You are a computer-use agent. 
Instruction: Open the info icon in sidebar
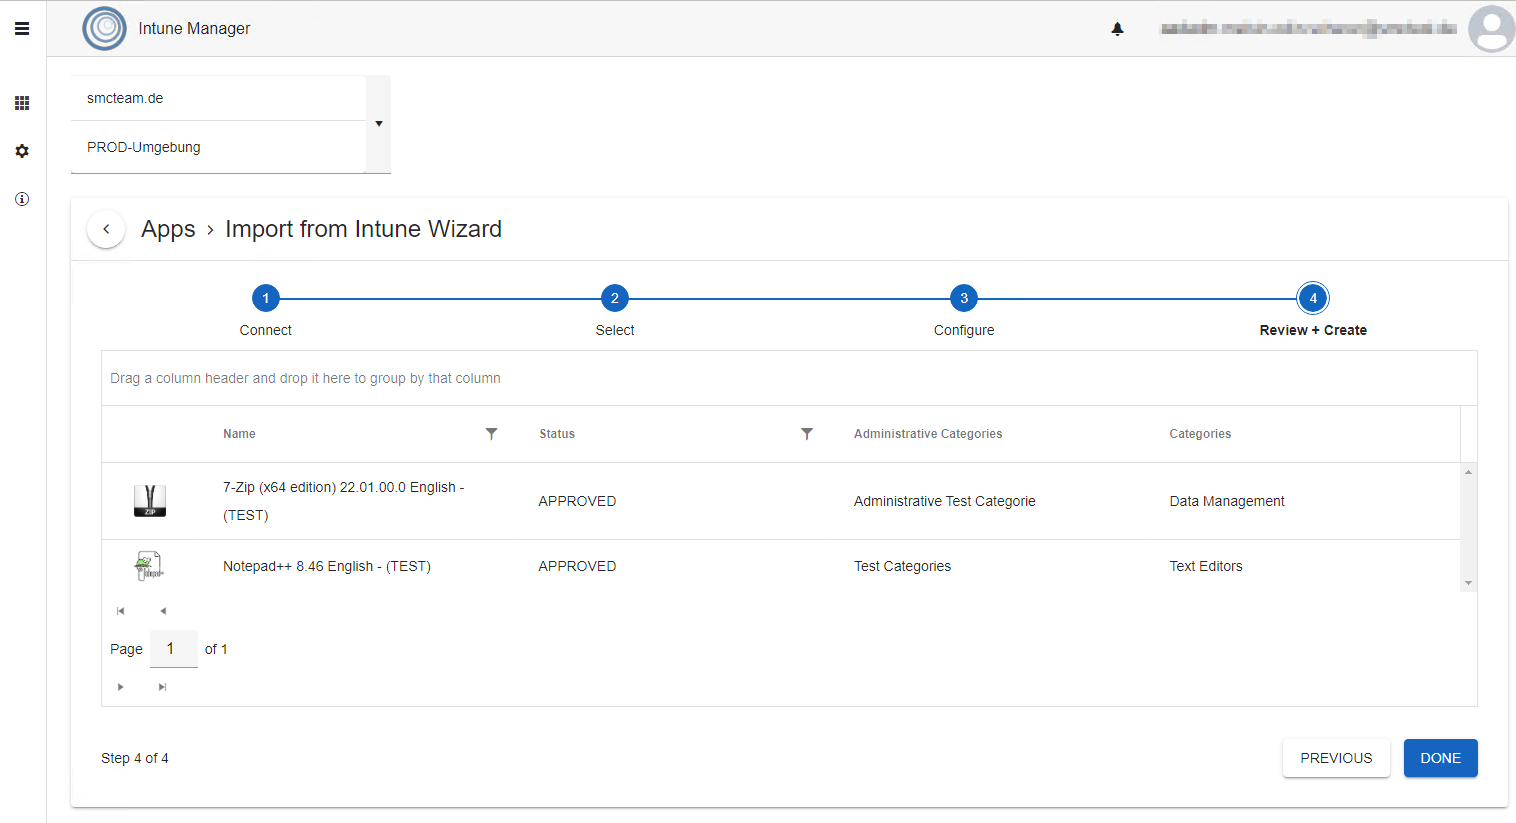tap(22, 199)
